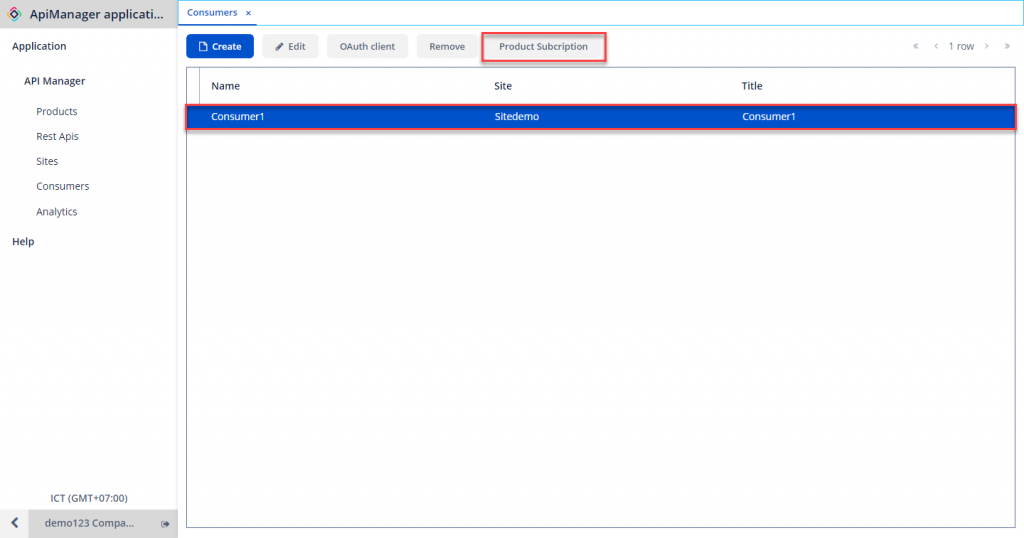This screenshot has width=1024, height=538.
Task: Jump to the last page of rows
Action: click(1007, 46)
